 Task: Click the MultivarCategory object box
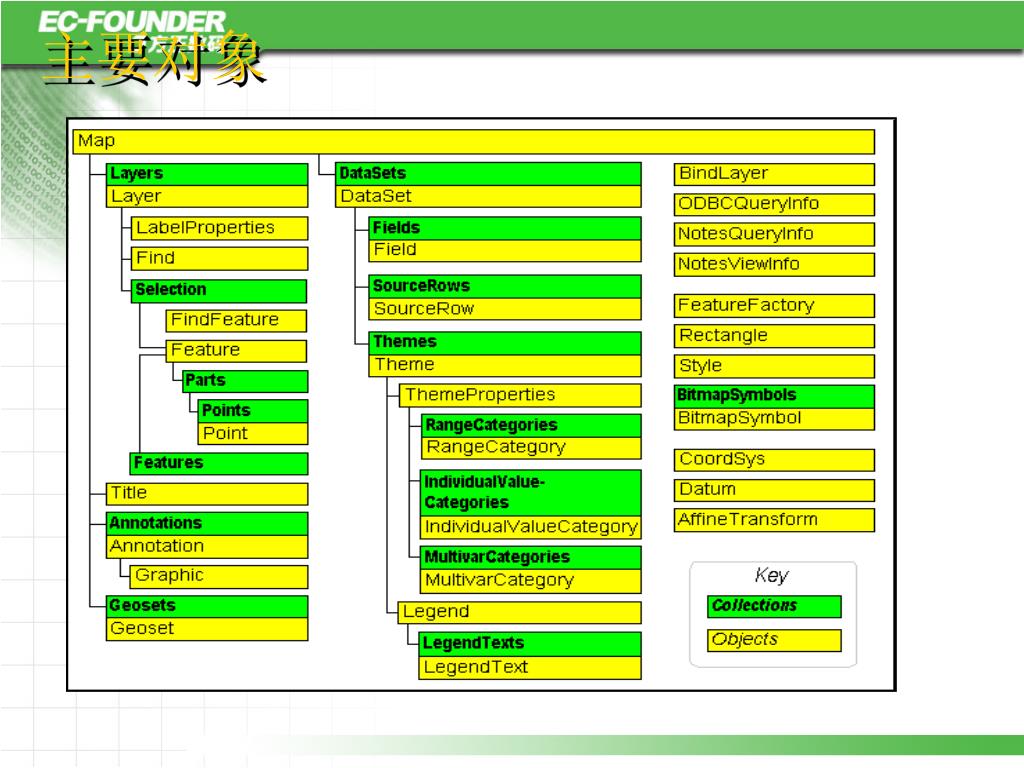click(530, 581)
